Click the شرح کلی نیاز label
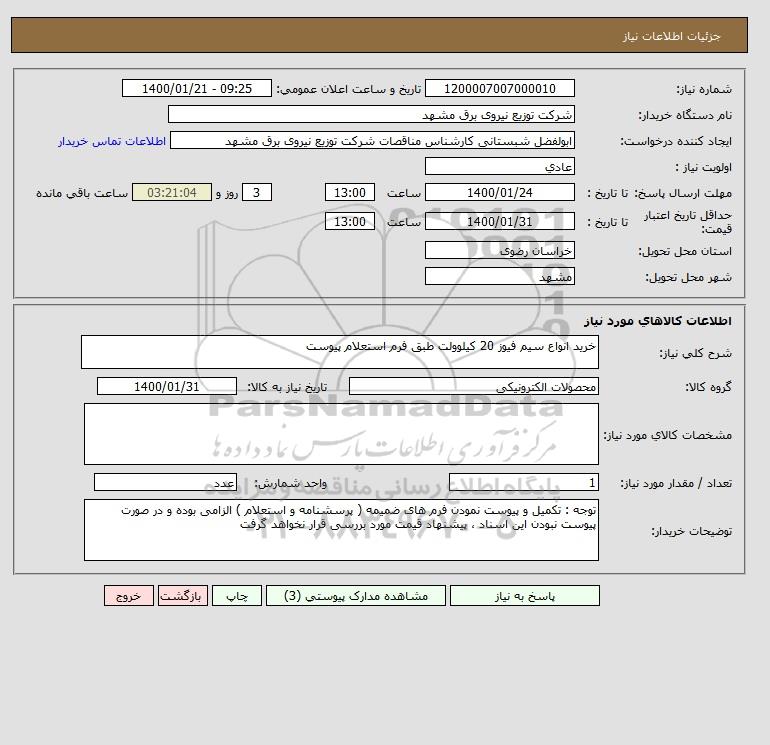Screen dimensions: 770x745 tap(695, 353)
